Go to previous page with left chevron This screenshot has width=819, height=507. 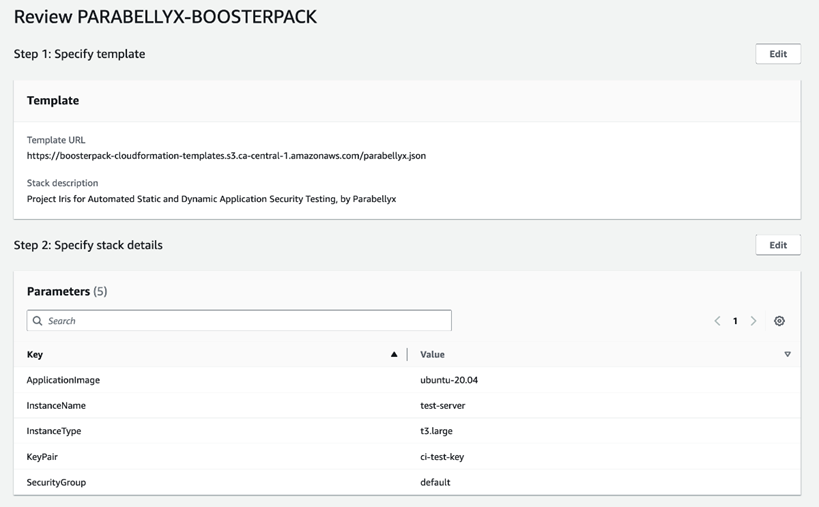coord(717,321)
